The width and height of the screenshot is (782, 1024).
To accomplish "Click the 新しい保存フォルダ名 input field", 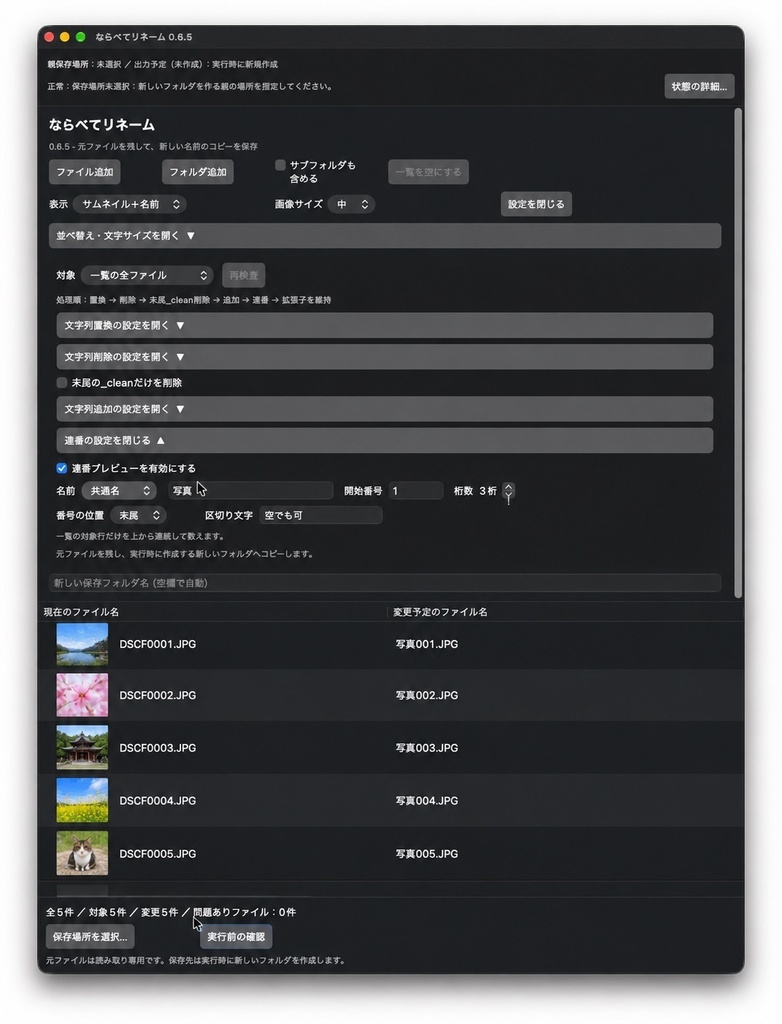I will [385, 583].
